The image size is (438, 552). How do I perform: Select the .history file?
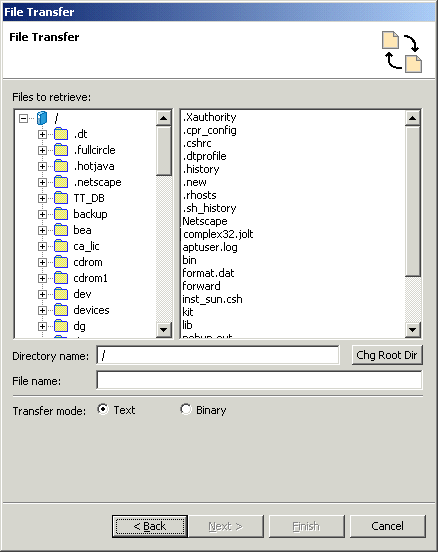click(x=201, y=169)
